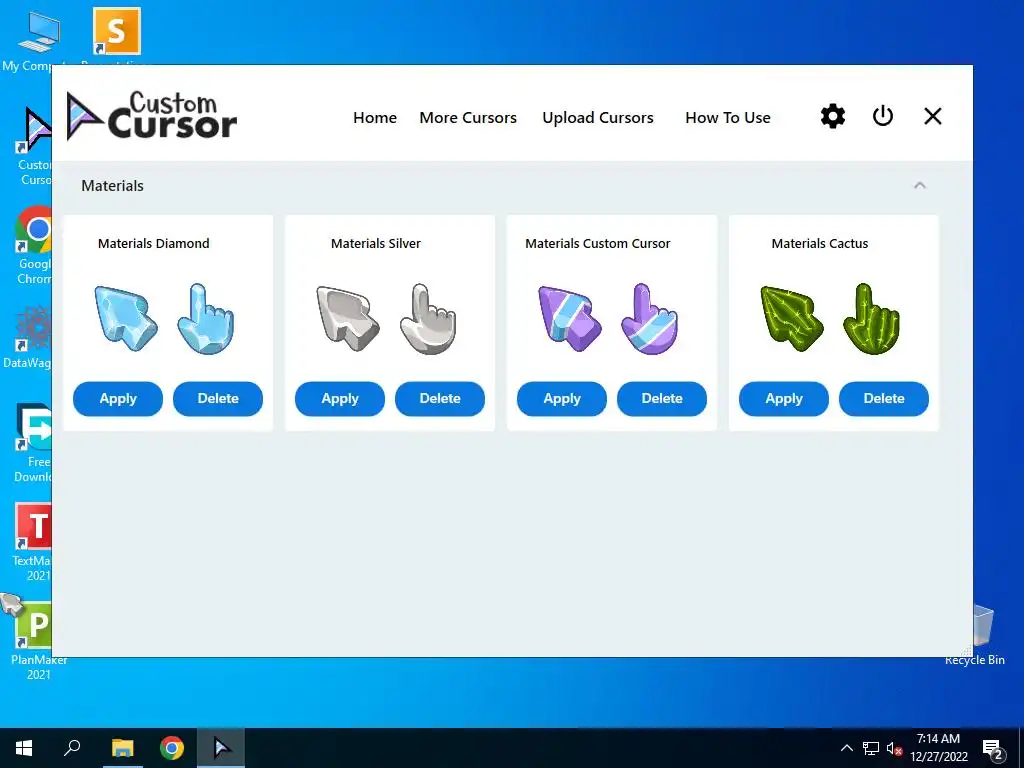Select the Cactus arrow cursor image
1024x768 pixels.
792,318
